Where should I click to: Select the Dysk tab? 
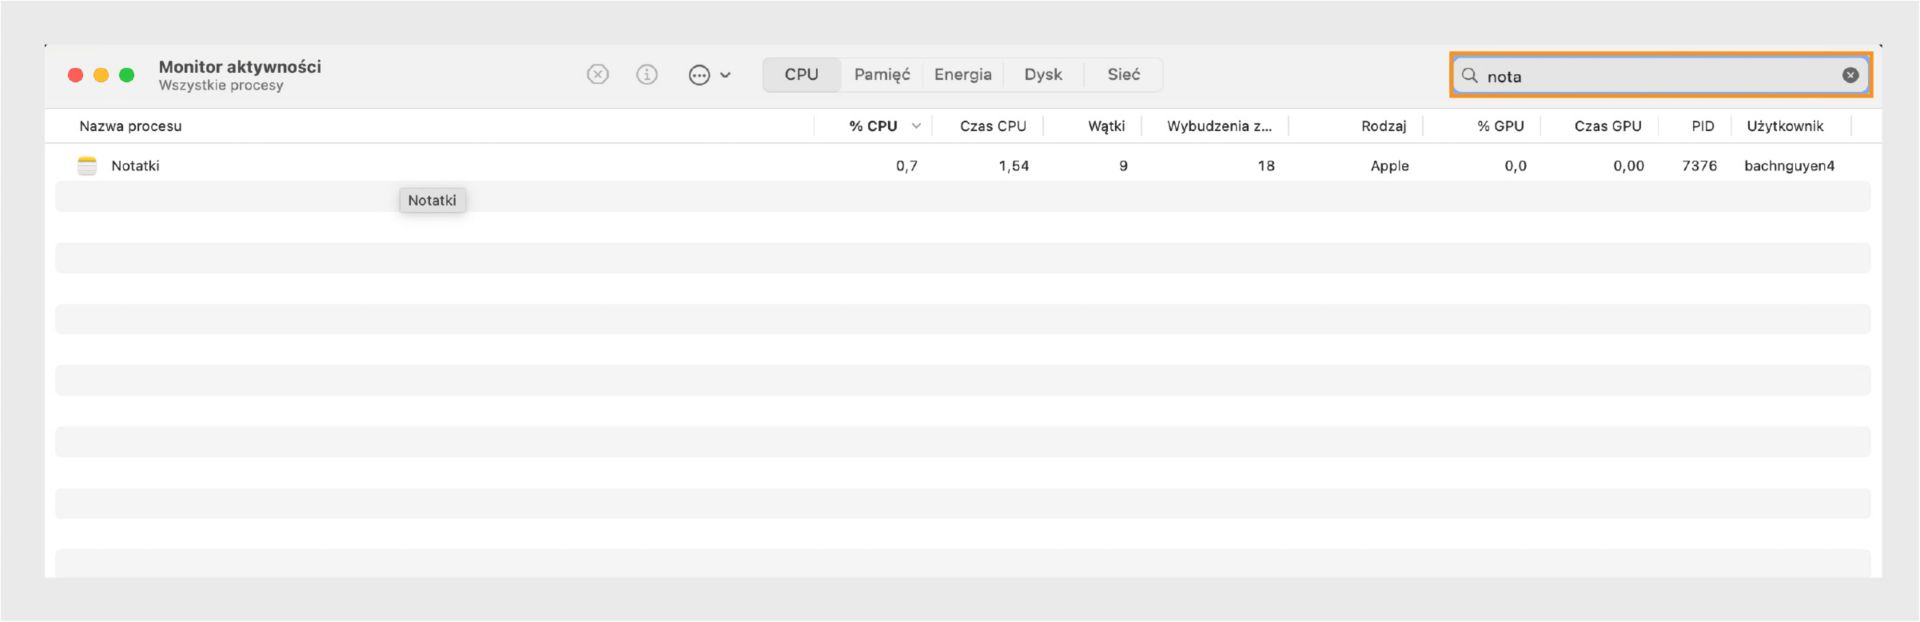point(1043,75)
